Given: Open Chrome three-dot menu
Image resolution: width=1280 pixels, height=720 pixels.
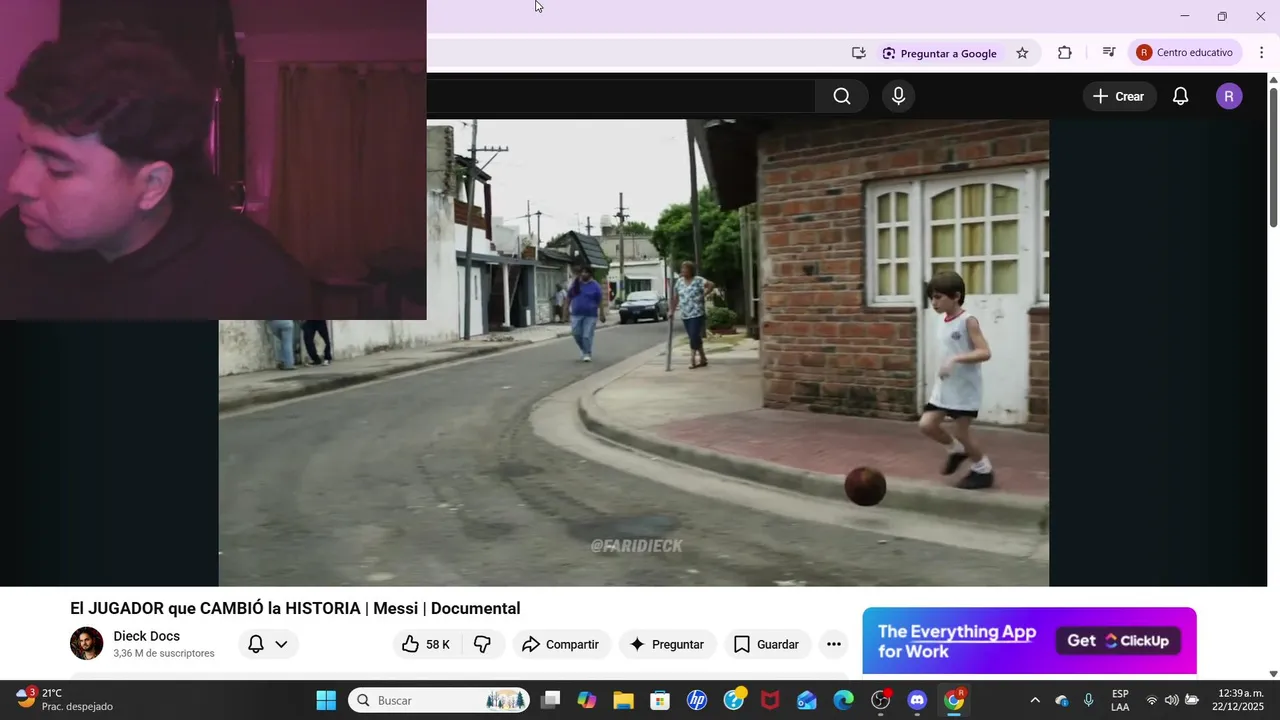Looking at the screenshot, I should point(1261,53).
